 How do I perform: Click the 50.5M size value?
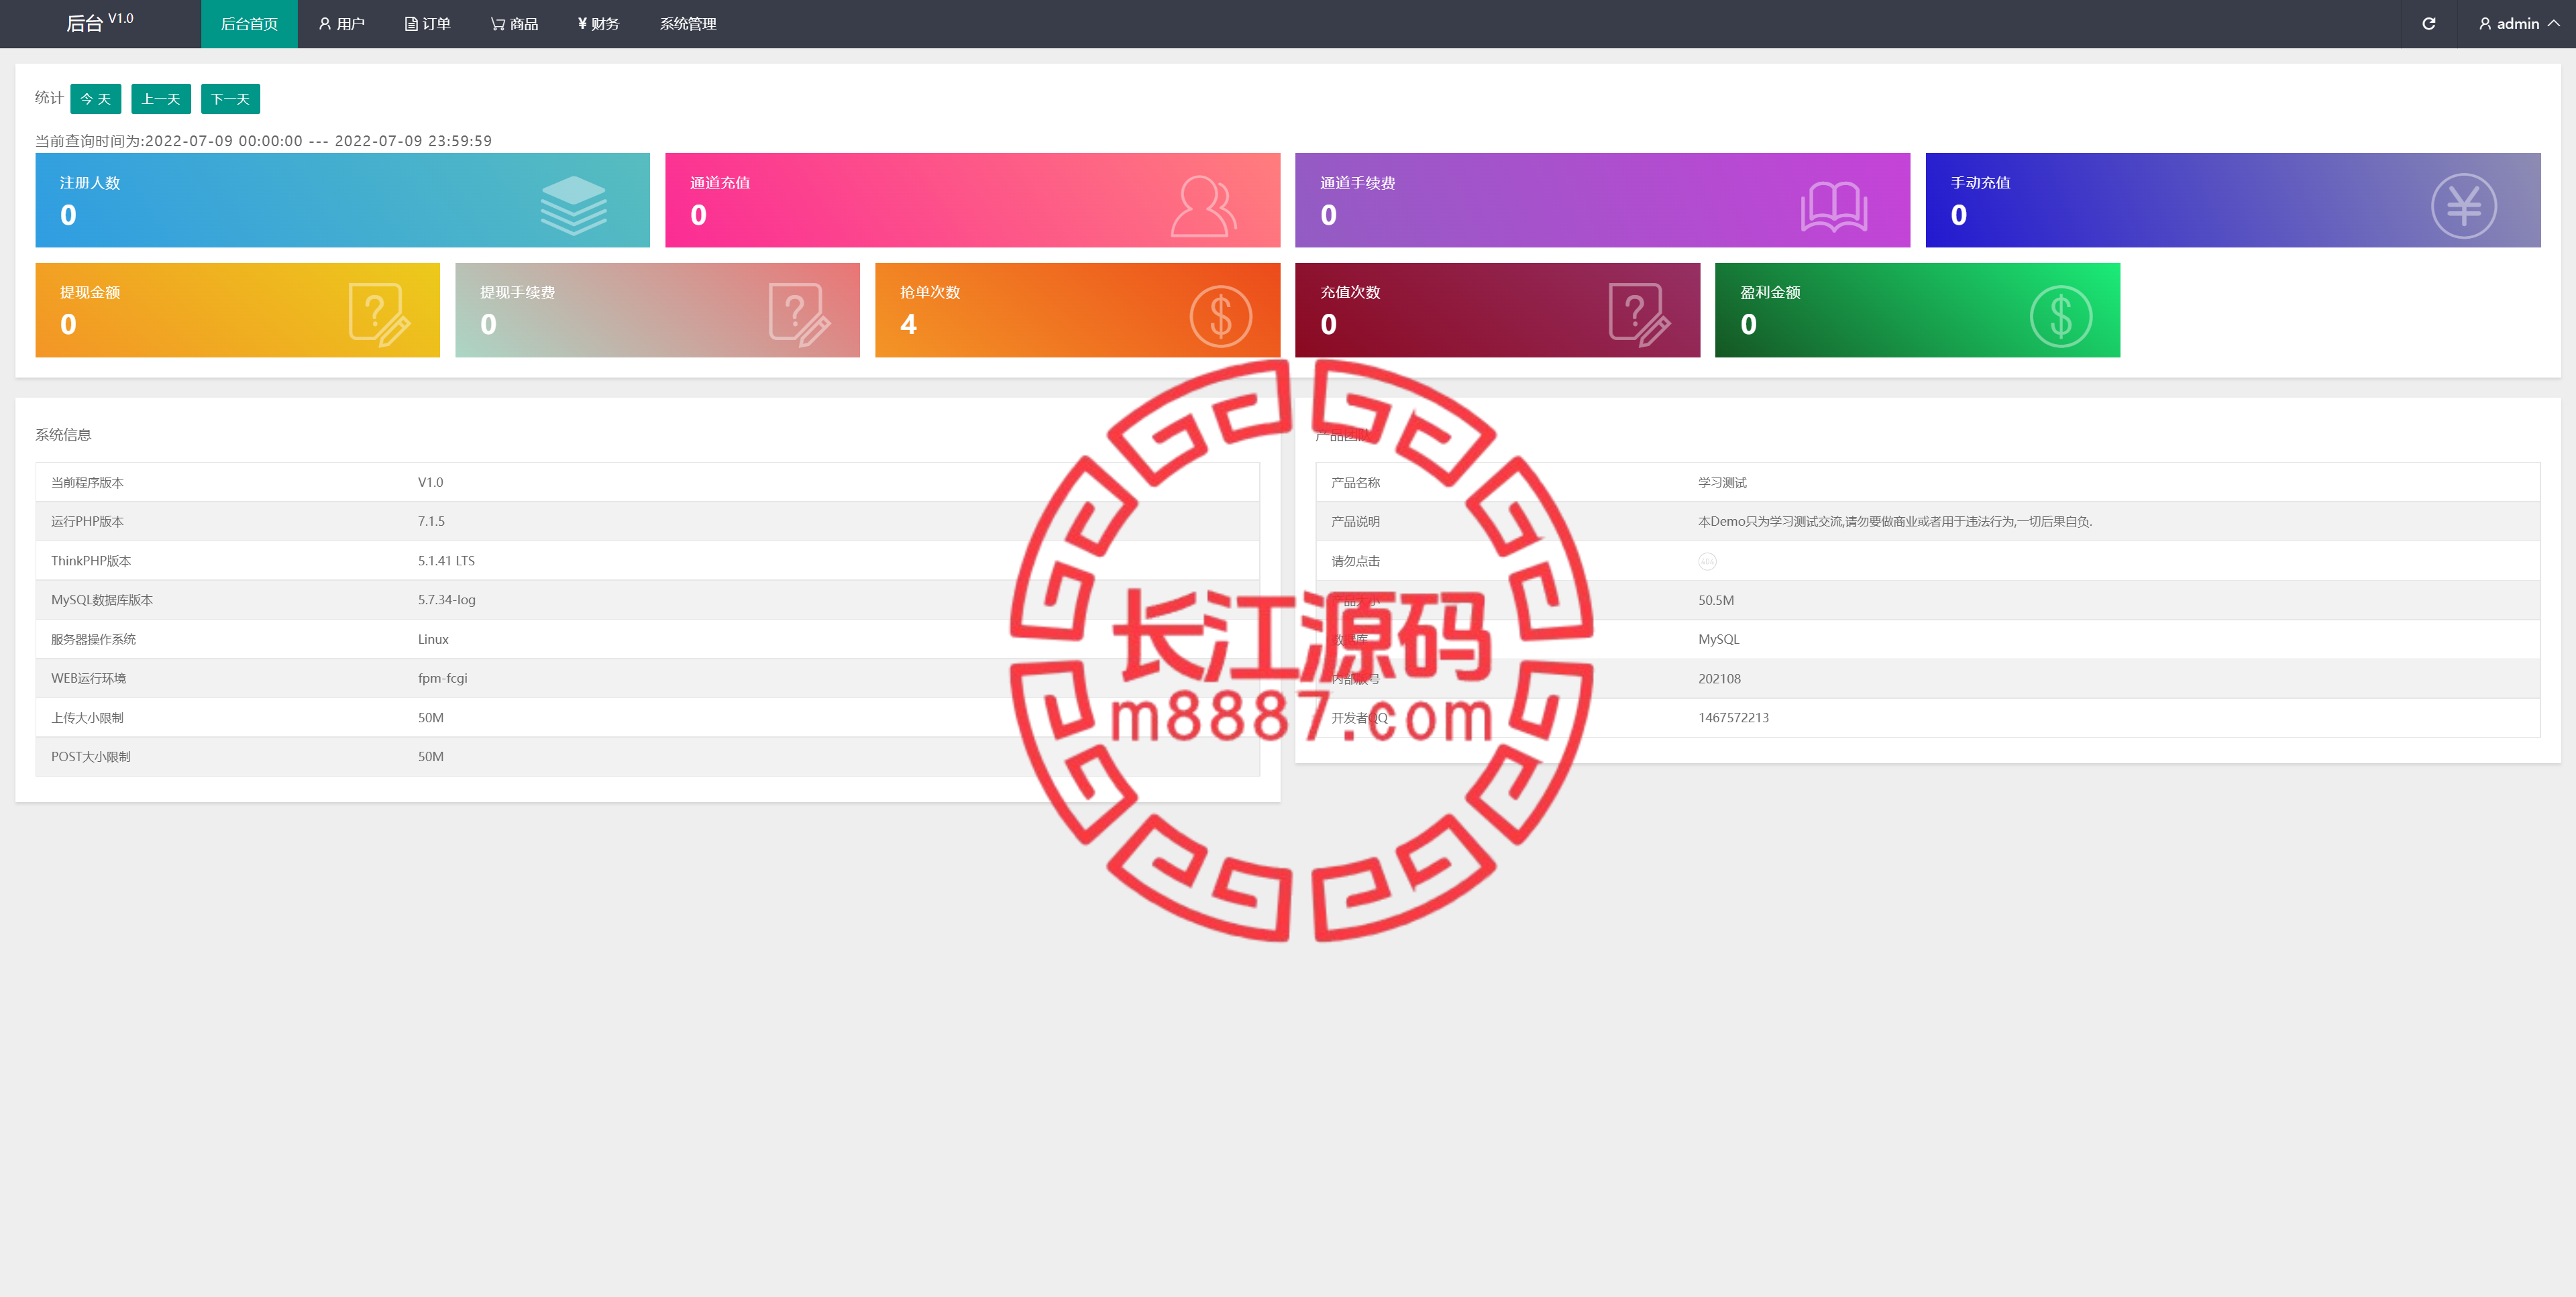click(1716, 600)
